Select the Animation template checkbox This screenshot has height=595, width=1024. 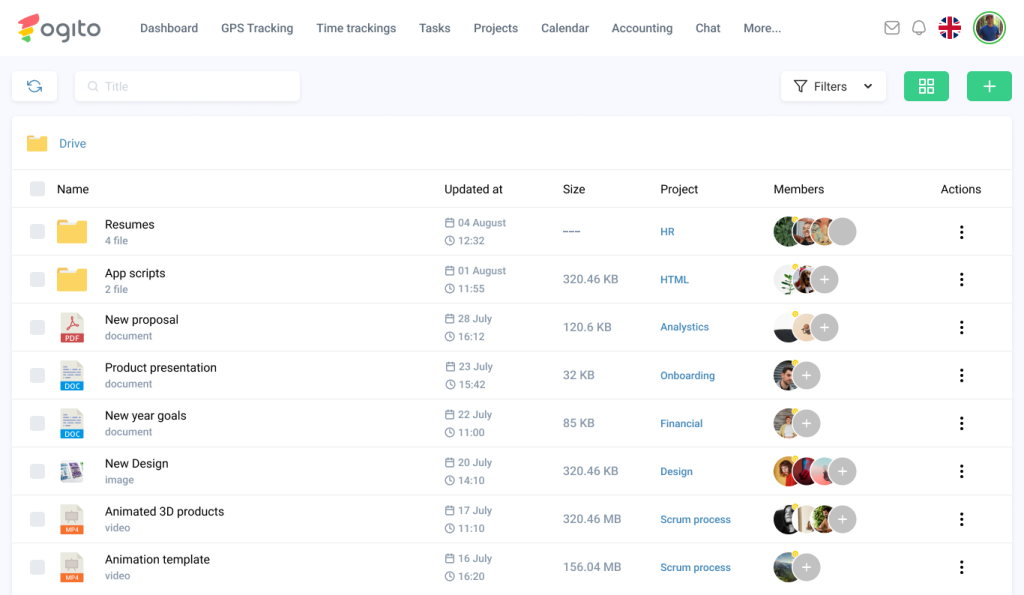37,568
